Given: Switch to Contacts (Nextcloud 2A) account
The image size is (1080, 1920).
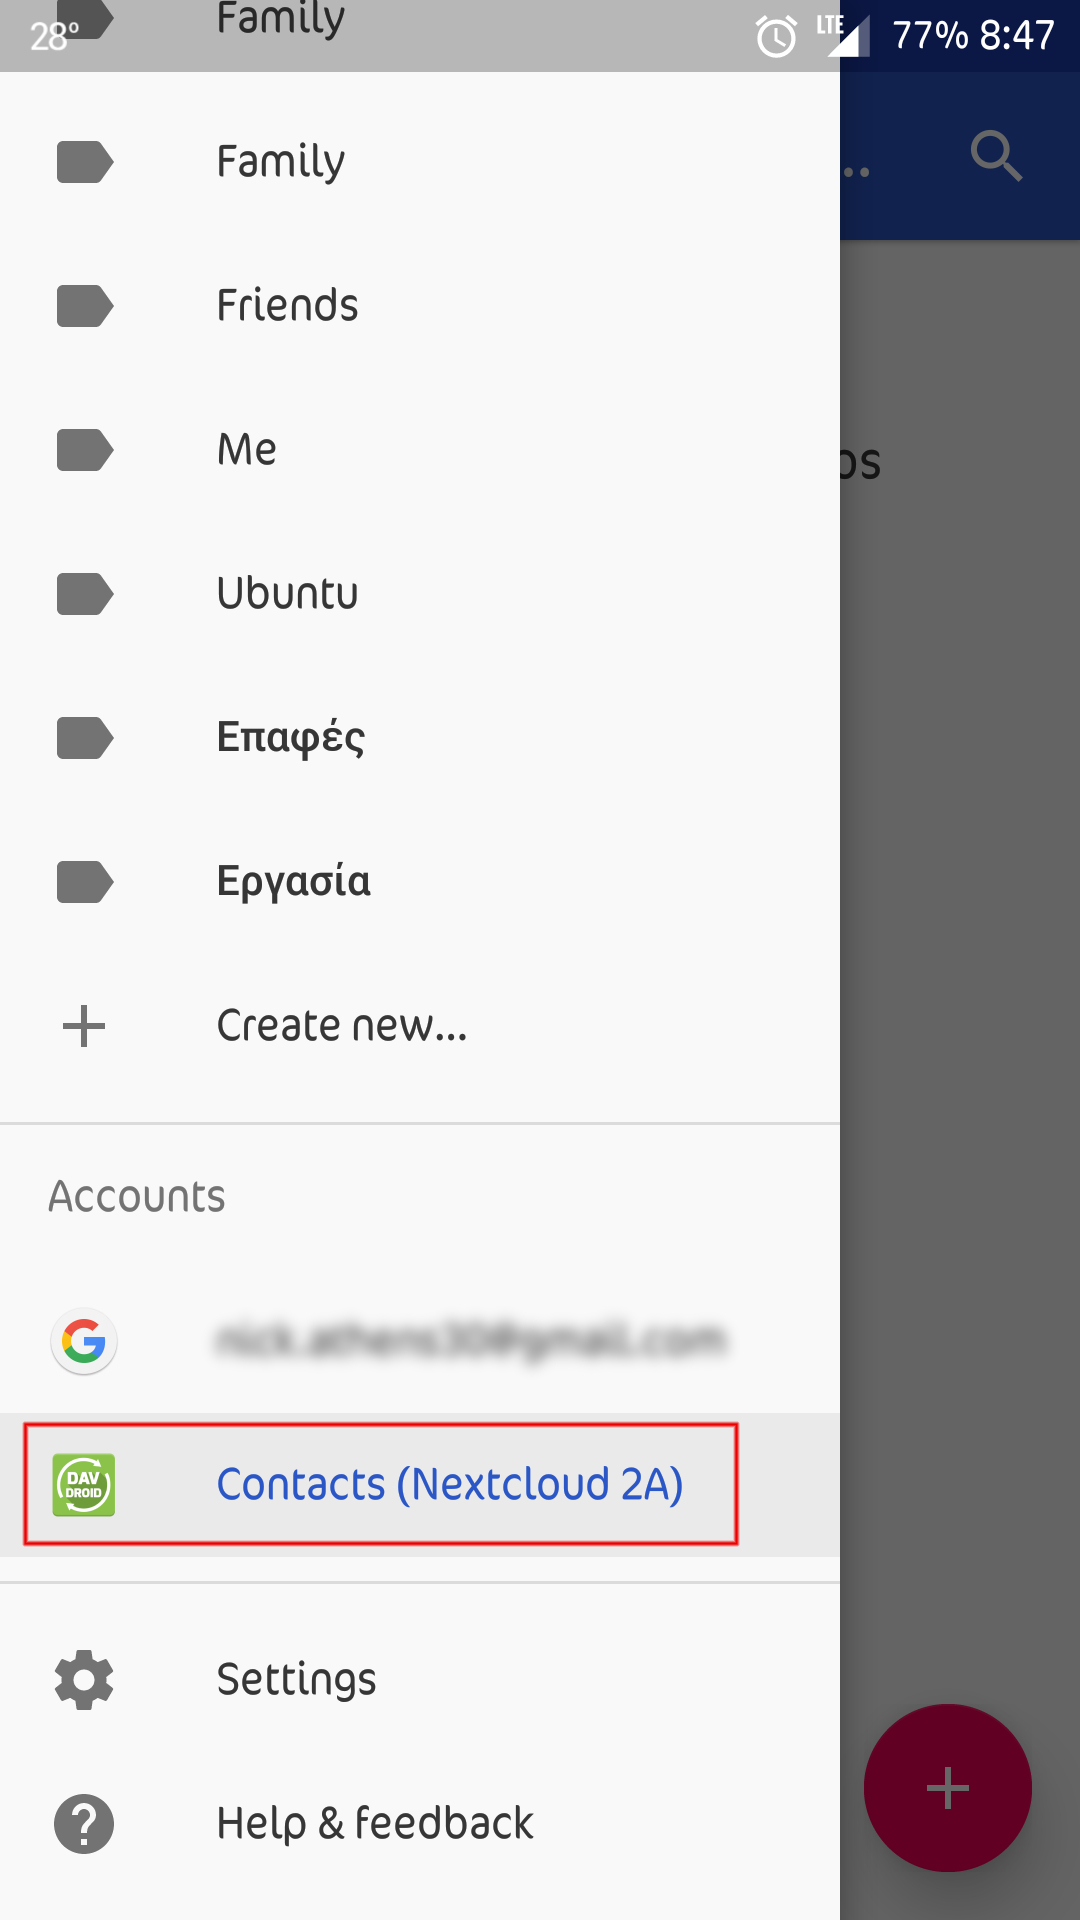Looking at the screenshot, I should pyautogui.click(x=450, y=1485).
